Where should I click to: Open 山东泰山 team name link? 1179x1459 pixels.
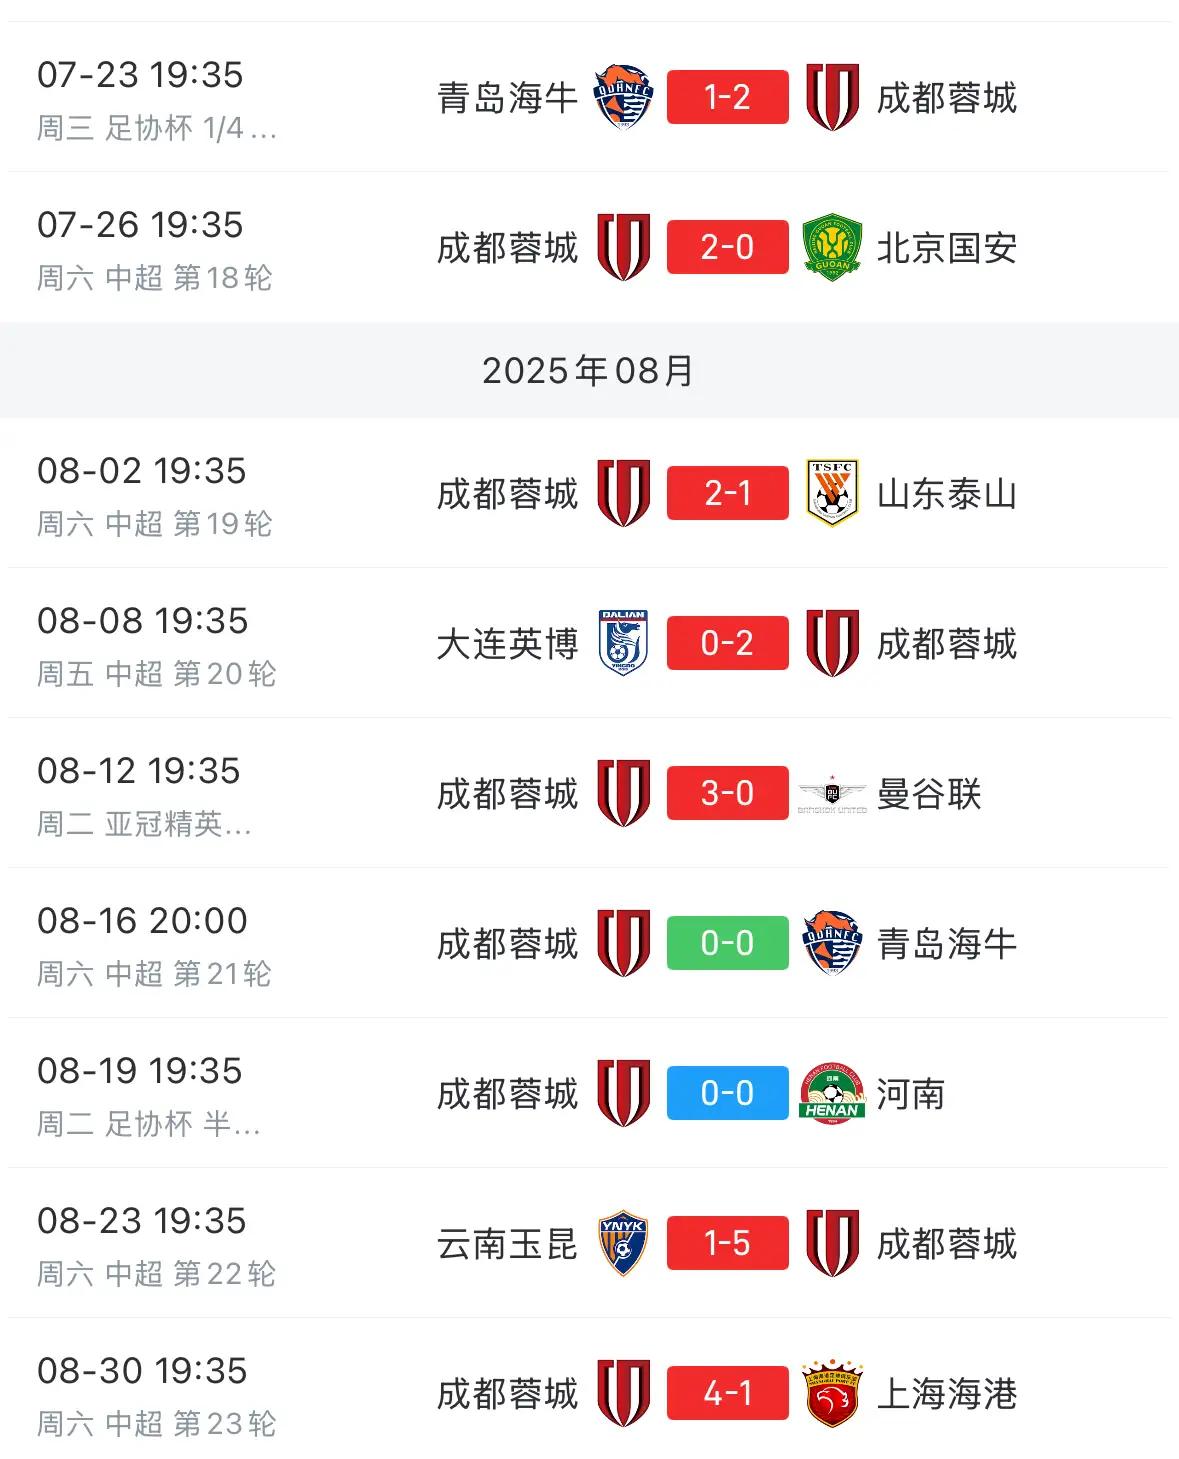947,494
